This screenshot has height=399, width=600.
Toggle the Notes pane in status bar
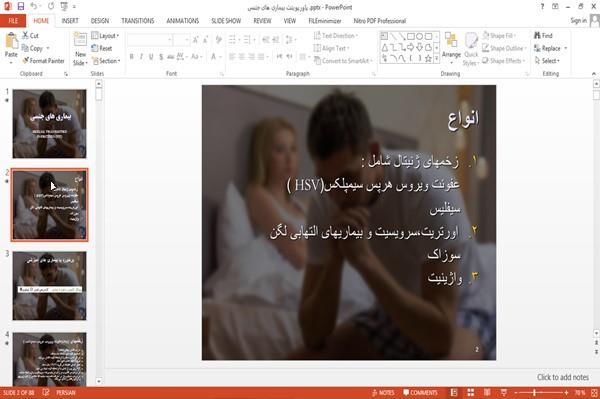point(383,392)
